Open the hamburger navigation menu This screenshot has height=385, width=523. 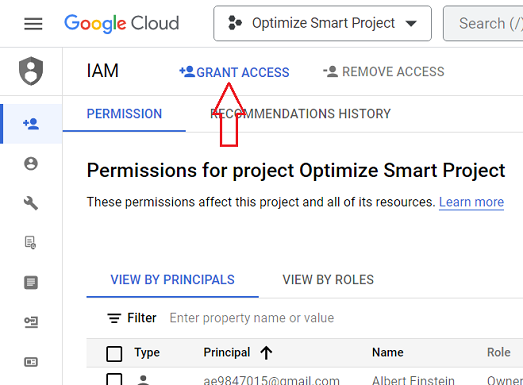[x=33, y=23]
